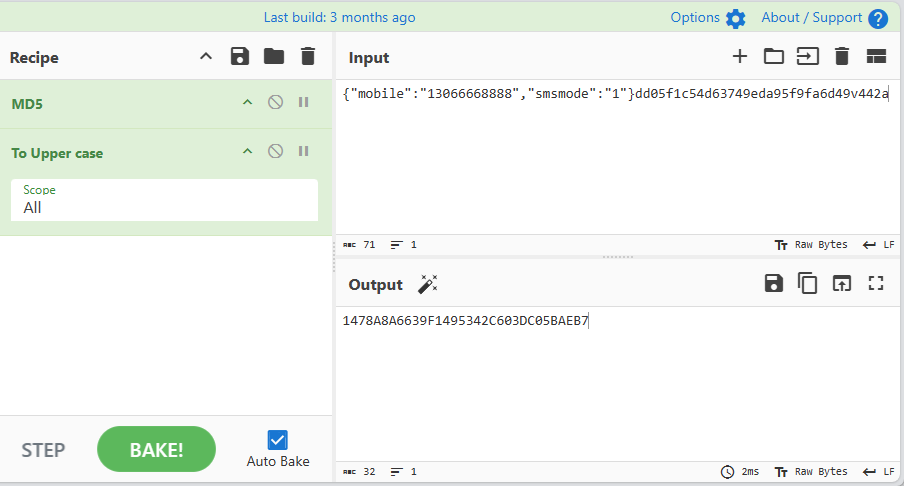The width and height of the screenshot is (904, 486).
Task: Add a new input tab
Action: 740,57
